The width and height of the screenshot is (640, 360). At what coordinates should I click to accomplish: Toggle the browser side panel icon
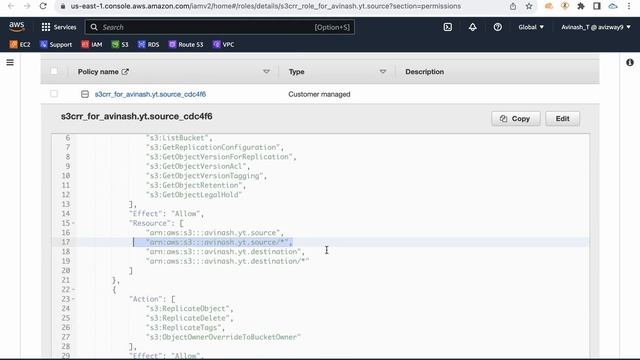tap(597, 6)
